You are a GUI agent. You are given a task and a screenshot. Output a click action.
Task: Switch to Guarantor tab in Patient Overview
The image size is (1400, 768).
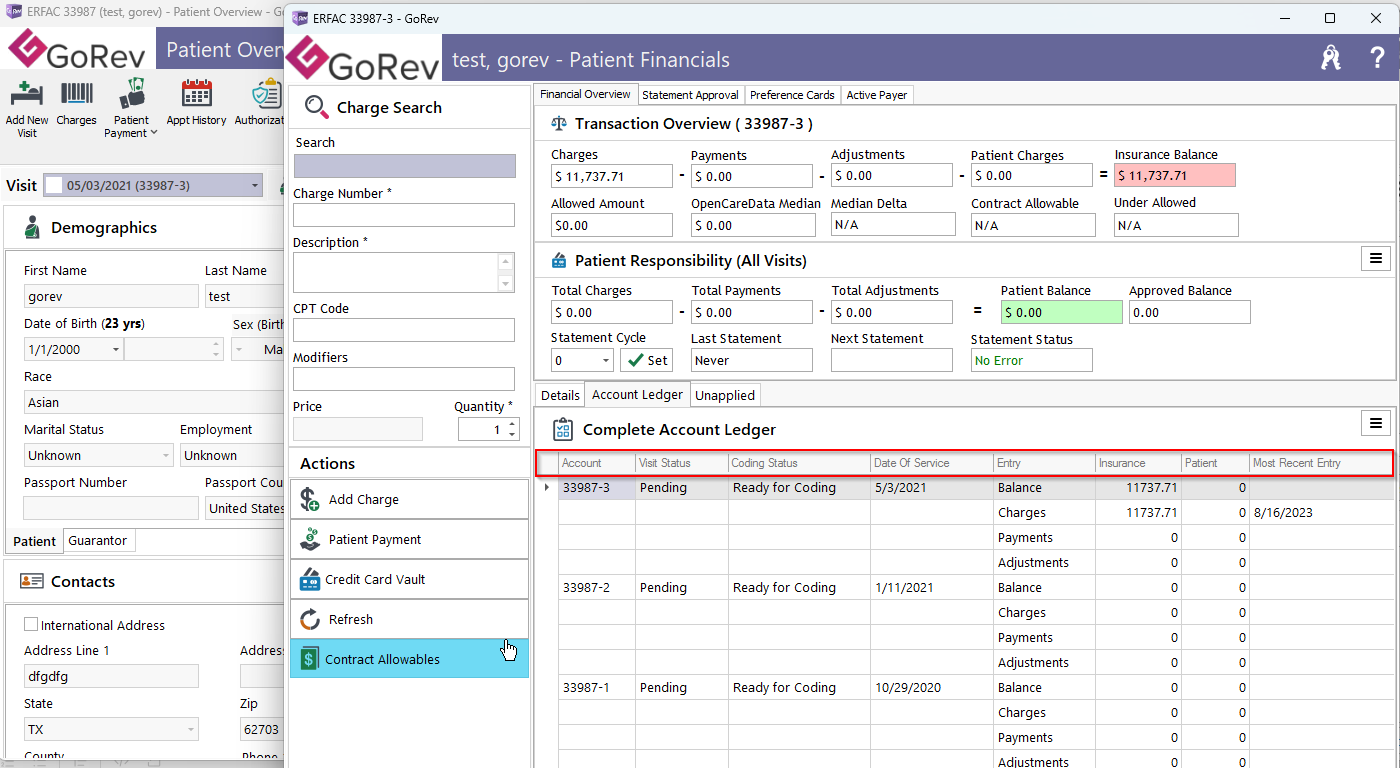pyautogui.click(x=98, y=540)
